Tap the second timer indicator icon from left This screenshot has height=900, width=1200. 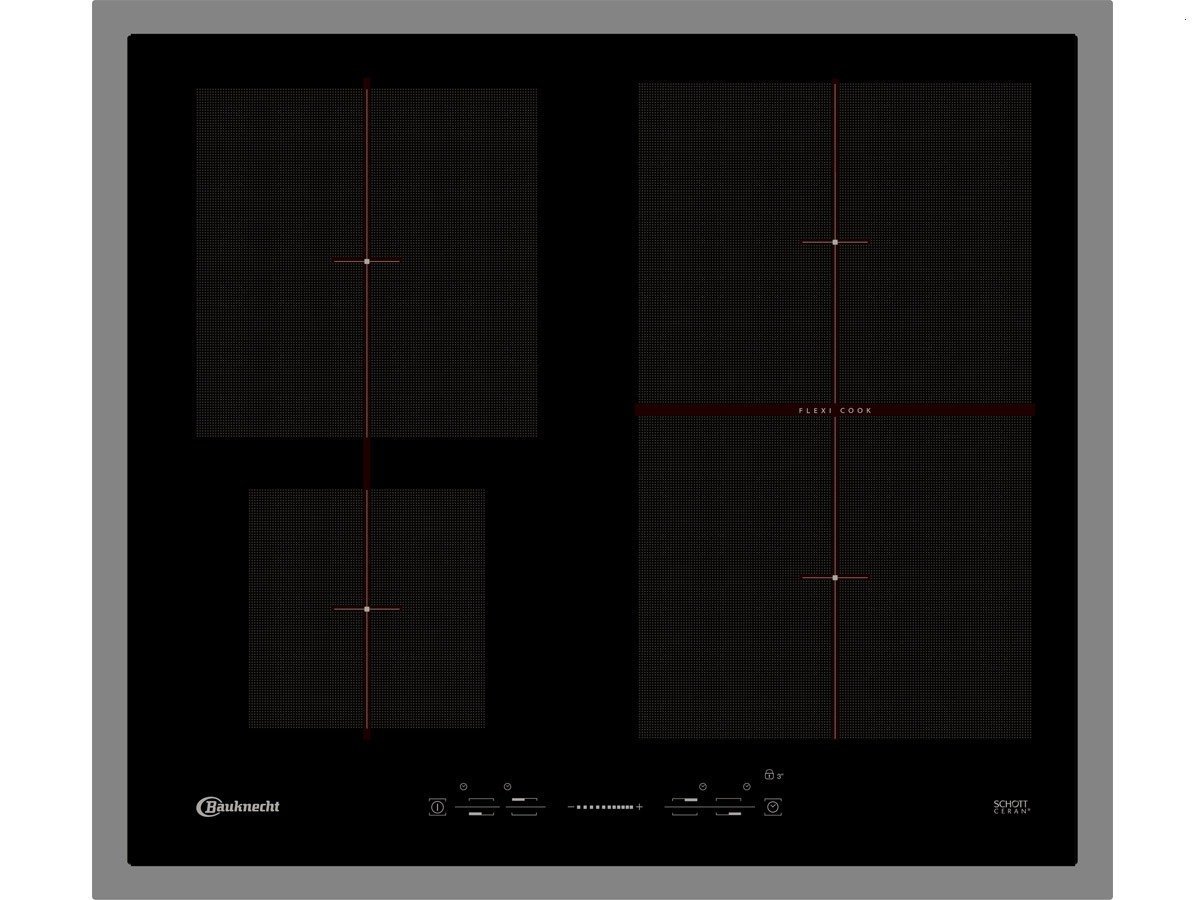coord(508,787)
